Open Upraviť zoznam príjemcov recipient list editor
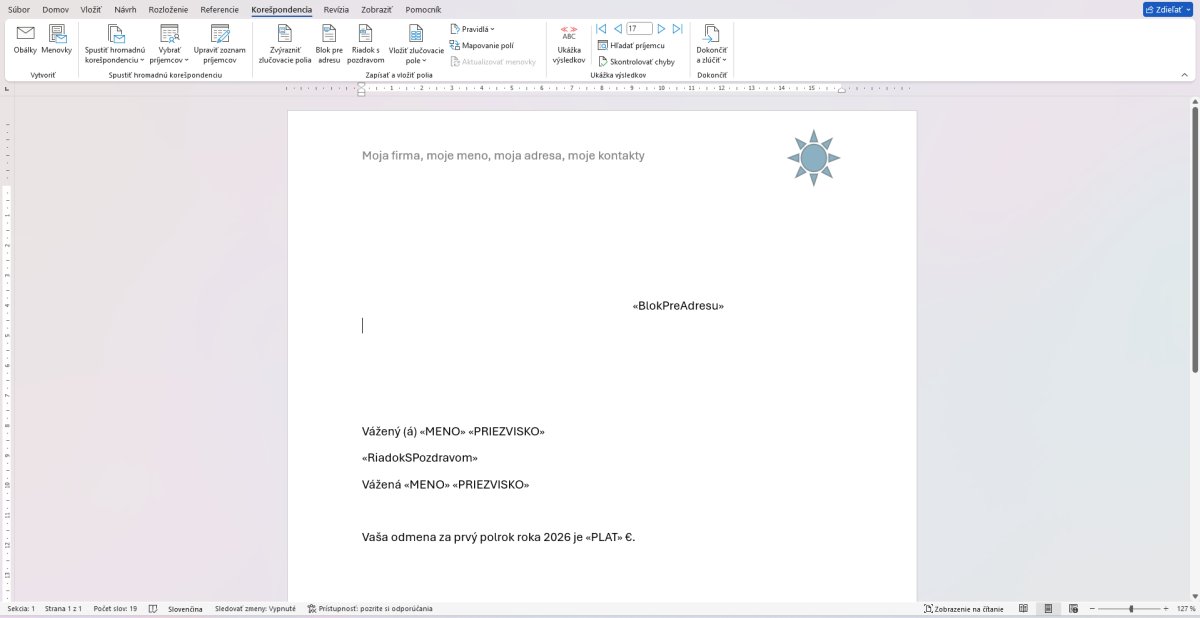The width and height of the screenshot is (1200, 618). (x=220, y=45)
